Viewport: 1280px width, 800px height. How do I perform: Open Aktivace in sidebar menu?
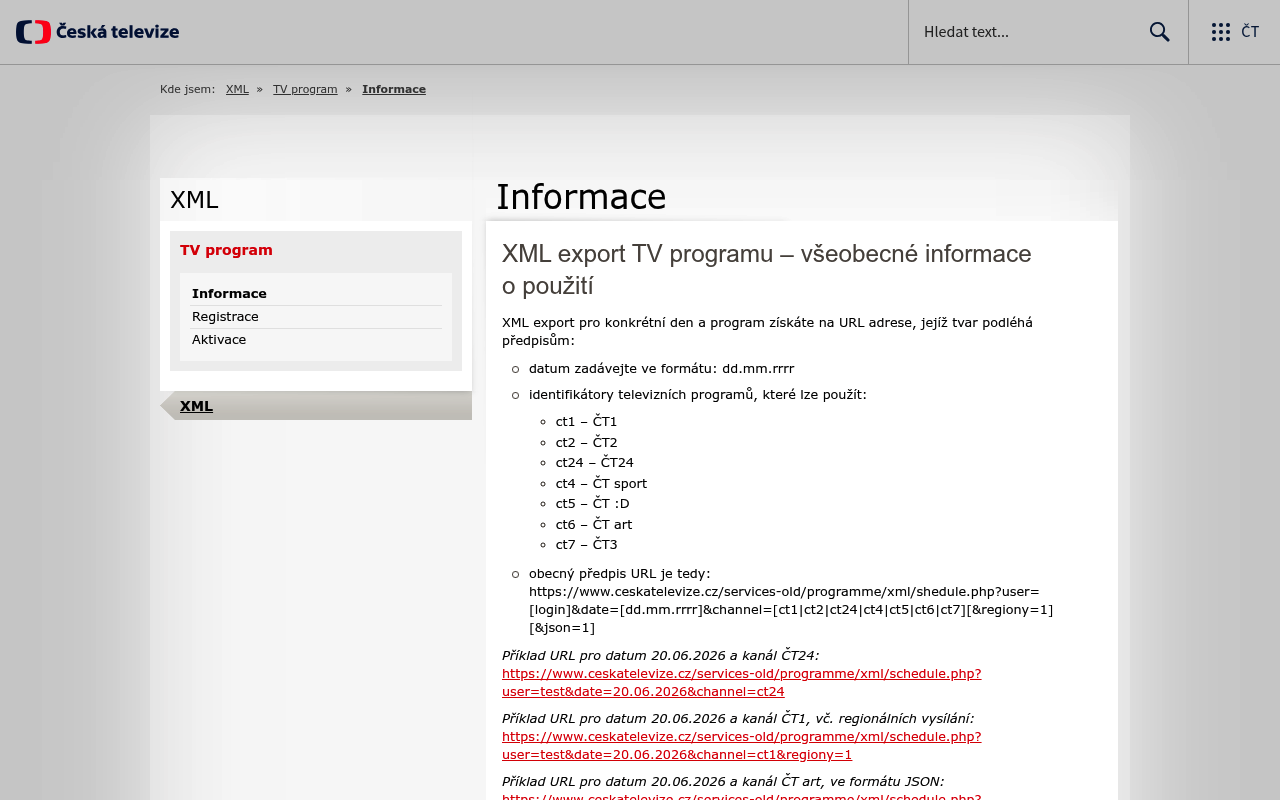219,339
